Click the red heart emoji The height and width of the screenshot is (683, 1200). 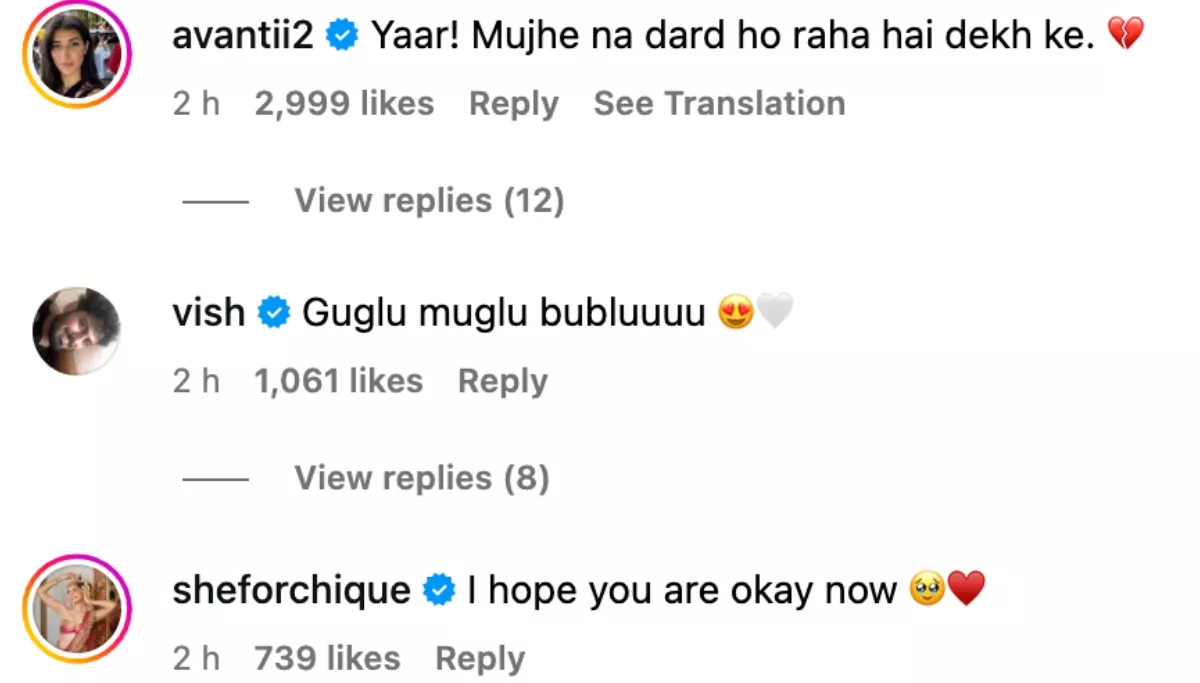966,590
